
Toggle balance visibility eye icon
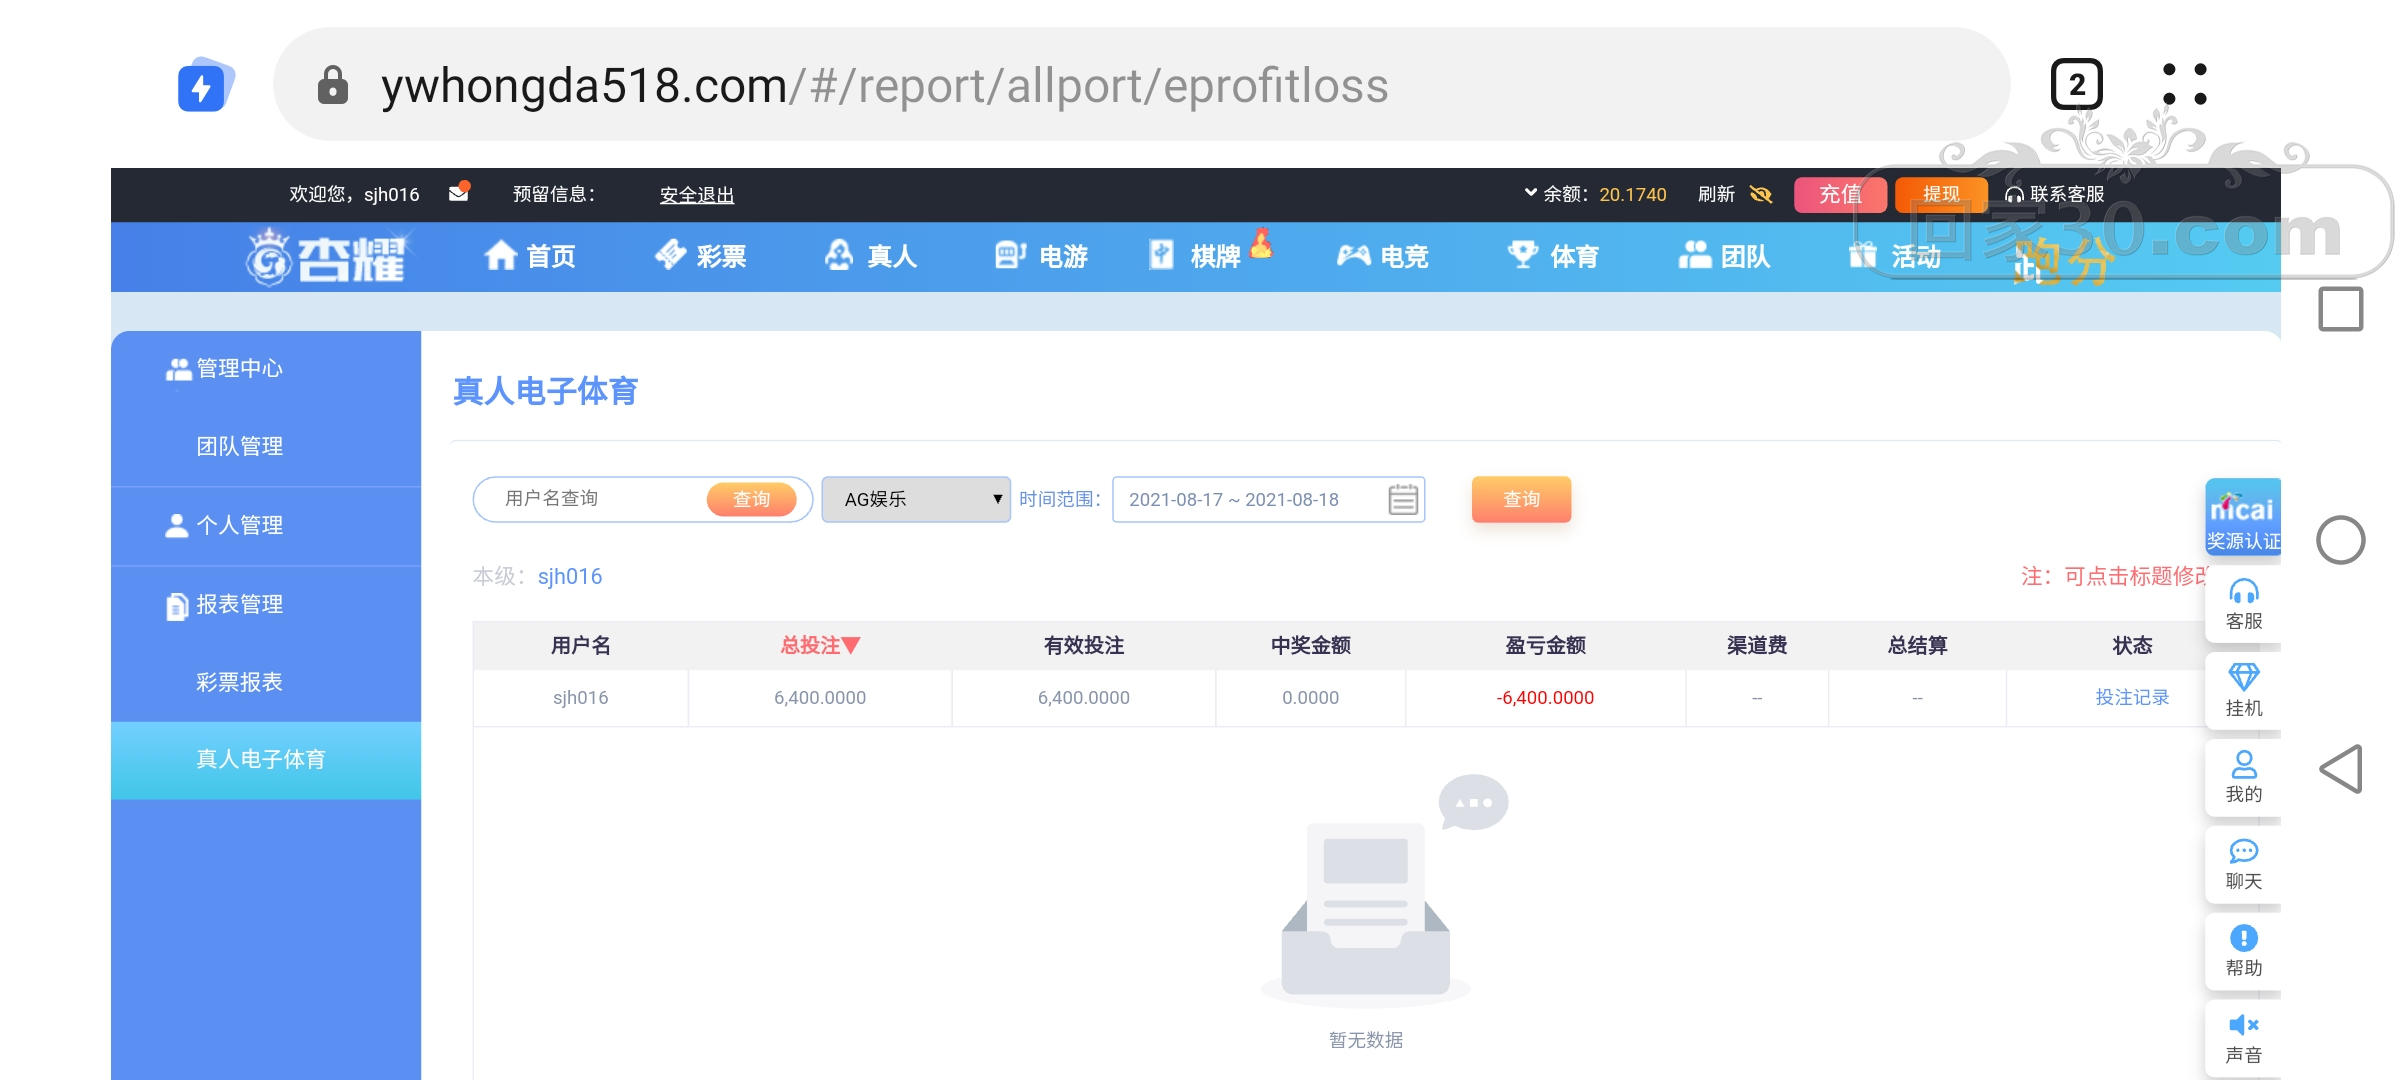tap(1761, 194)
